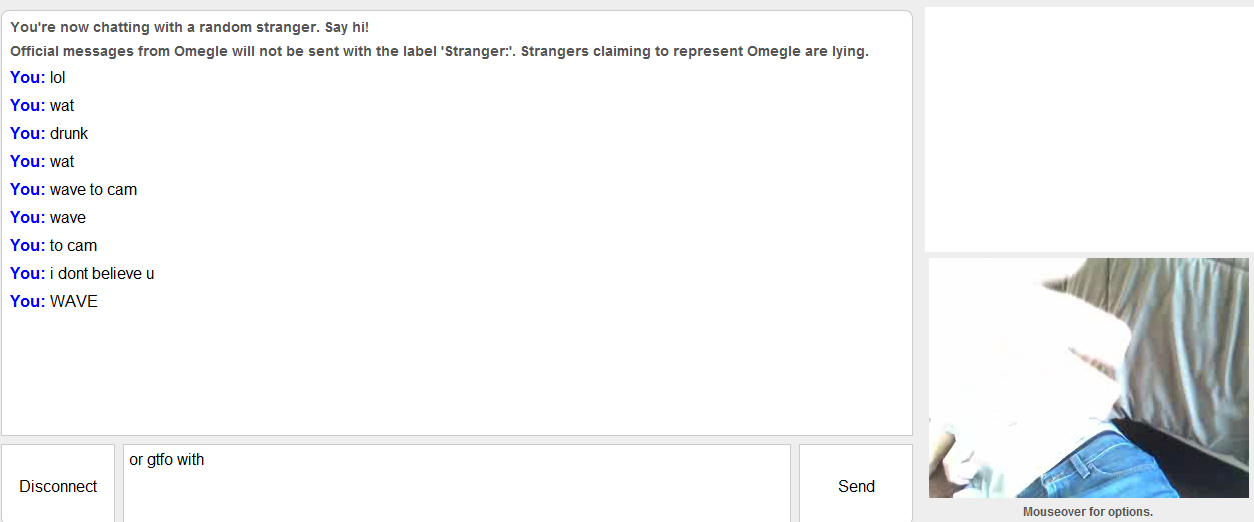The width and height of the screenshot is (1254, 522).
Task: Click the first "wat" message
Action: [x=62, y=105]
